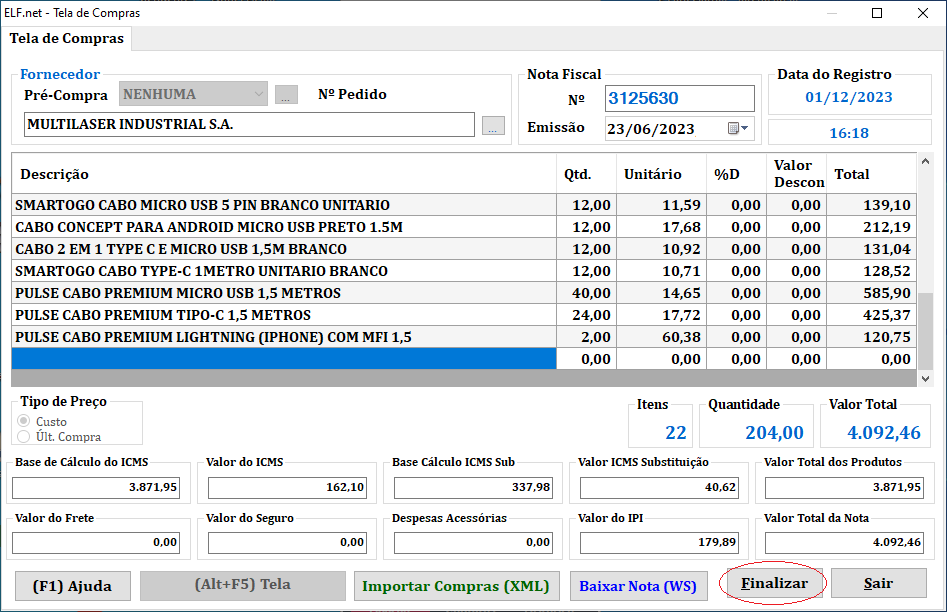Click supplier field MULTILASER INDUSTRIAL S.A.
Viewport: 947px width, 612px height.
pyautogui.click(x=249, y=124)
